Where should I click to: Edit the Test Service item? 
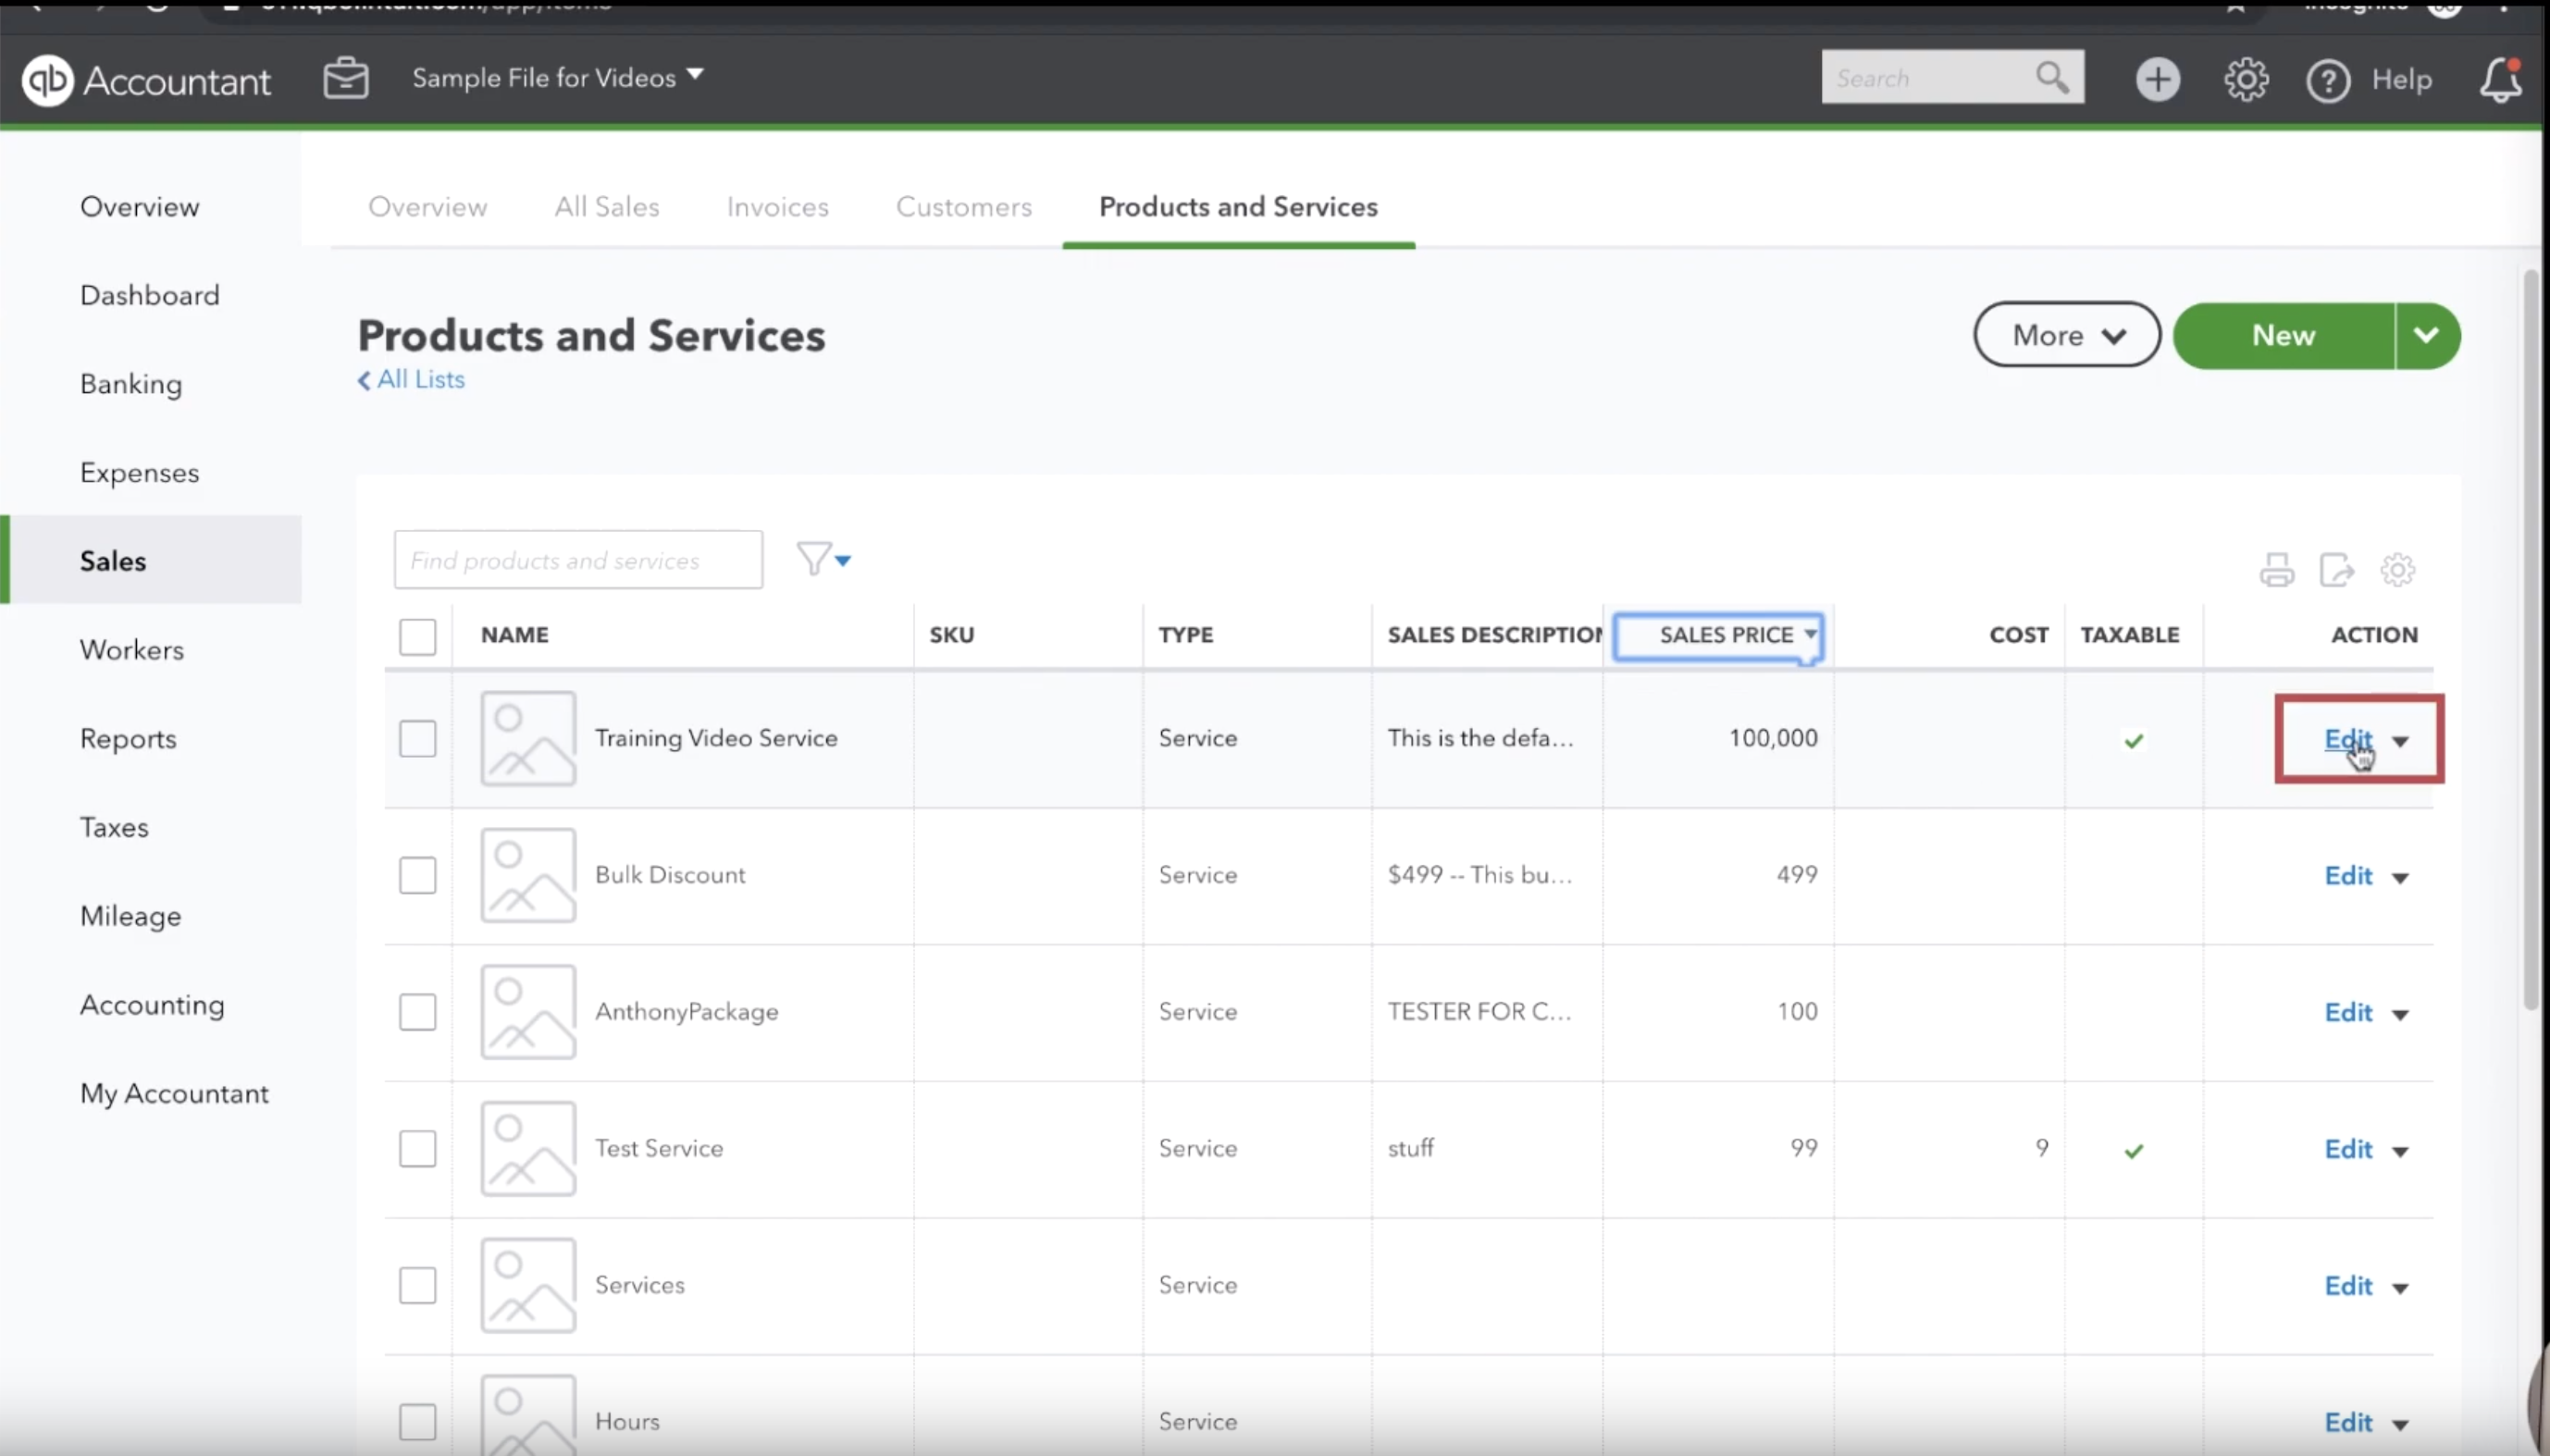click(x=2347, y=1149)
